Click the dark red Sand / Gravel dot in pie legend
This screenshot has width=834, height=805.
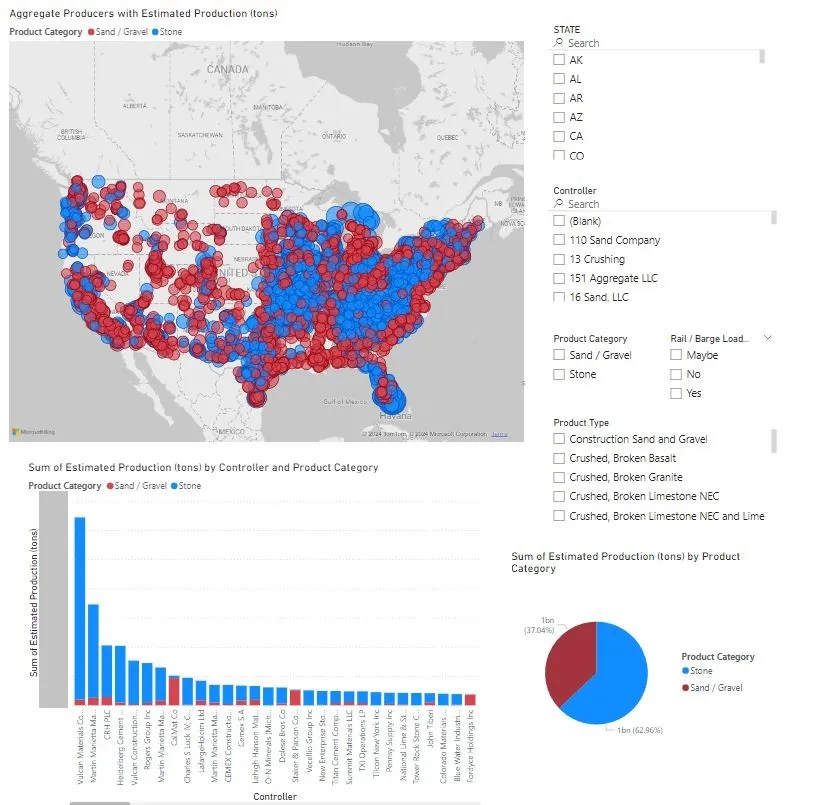686,688
